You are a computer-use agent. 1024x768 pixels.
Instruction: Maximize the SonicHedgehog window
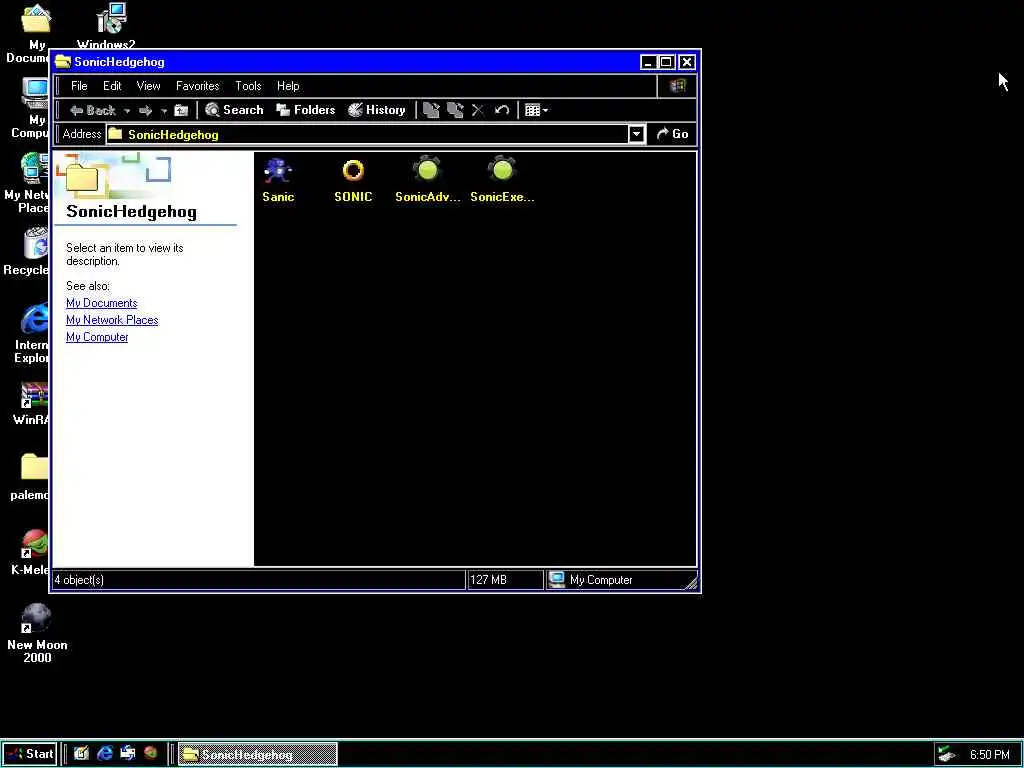(x=667, y=62)
